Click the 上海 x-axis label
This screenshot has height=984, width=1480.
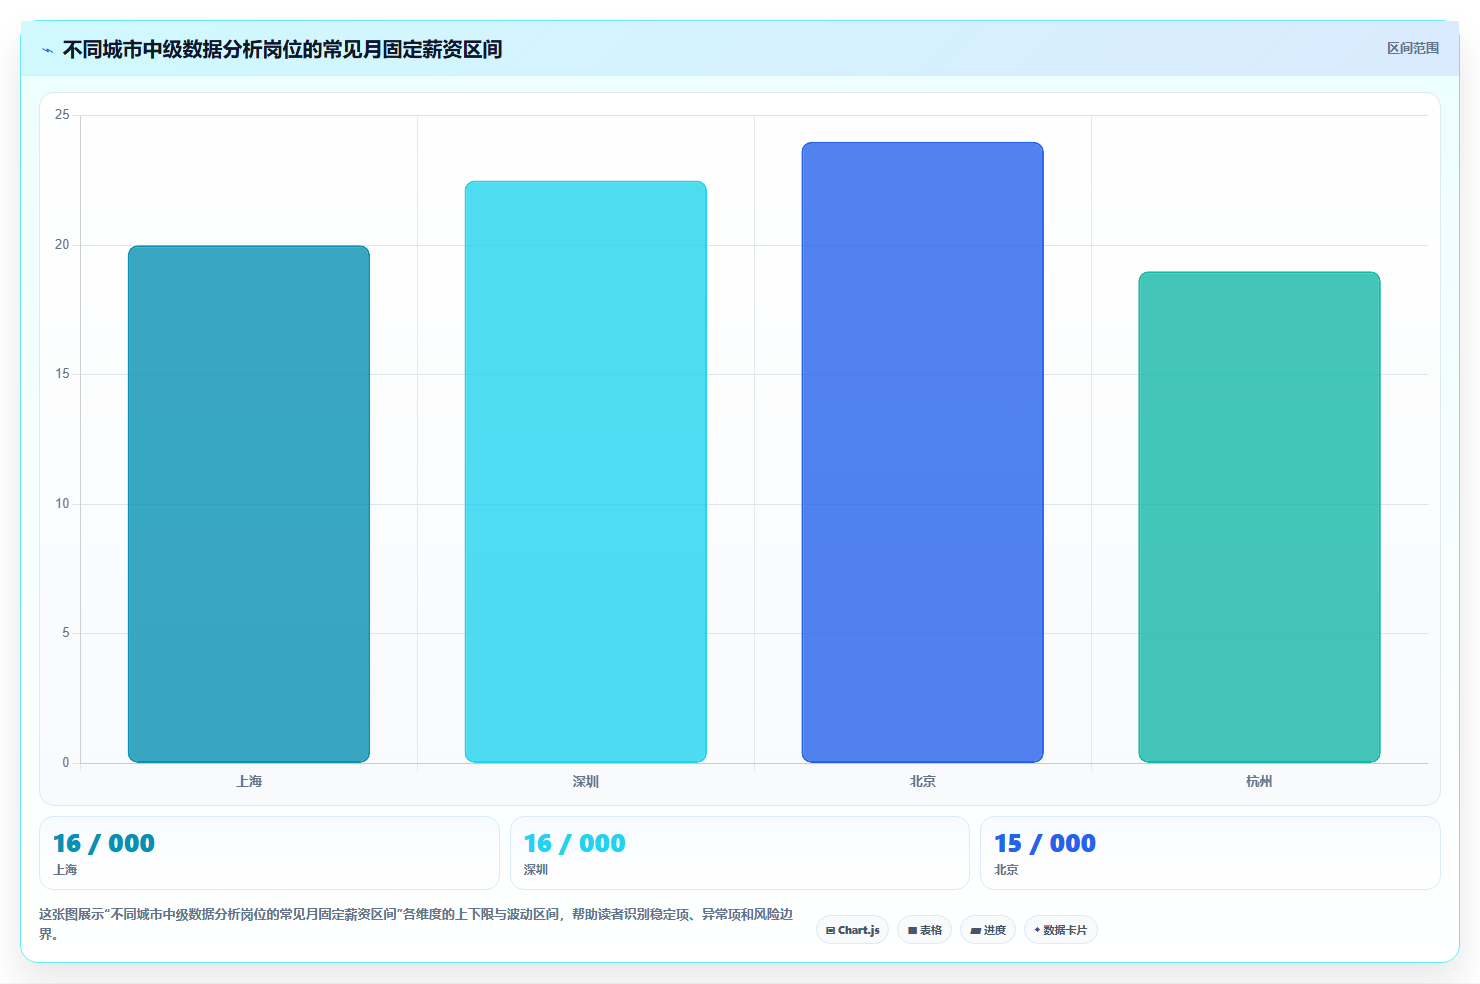[249, 781]
